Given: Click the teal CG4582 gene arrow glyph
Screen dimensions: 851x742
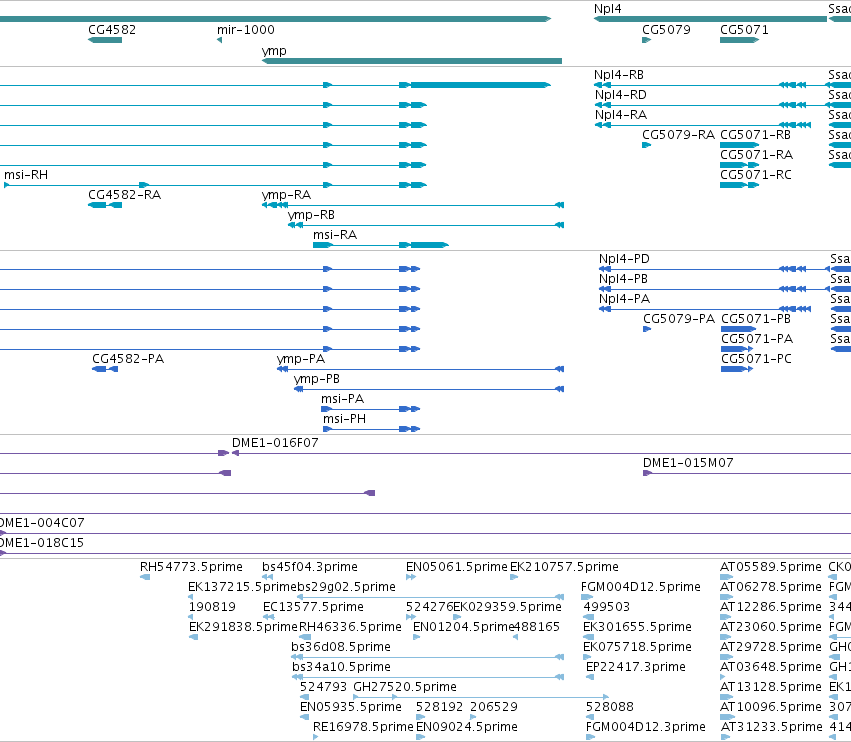Looking at the screenshot, I should pos(105,40).
